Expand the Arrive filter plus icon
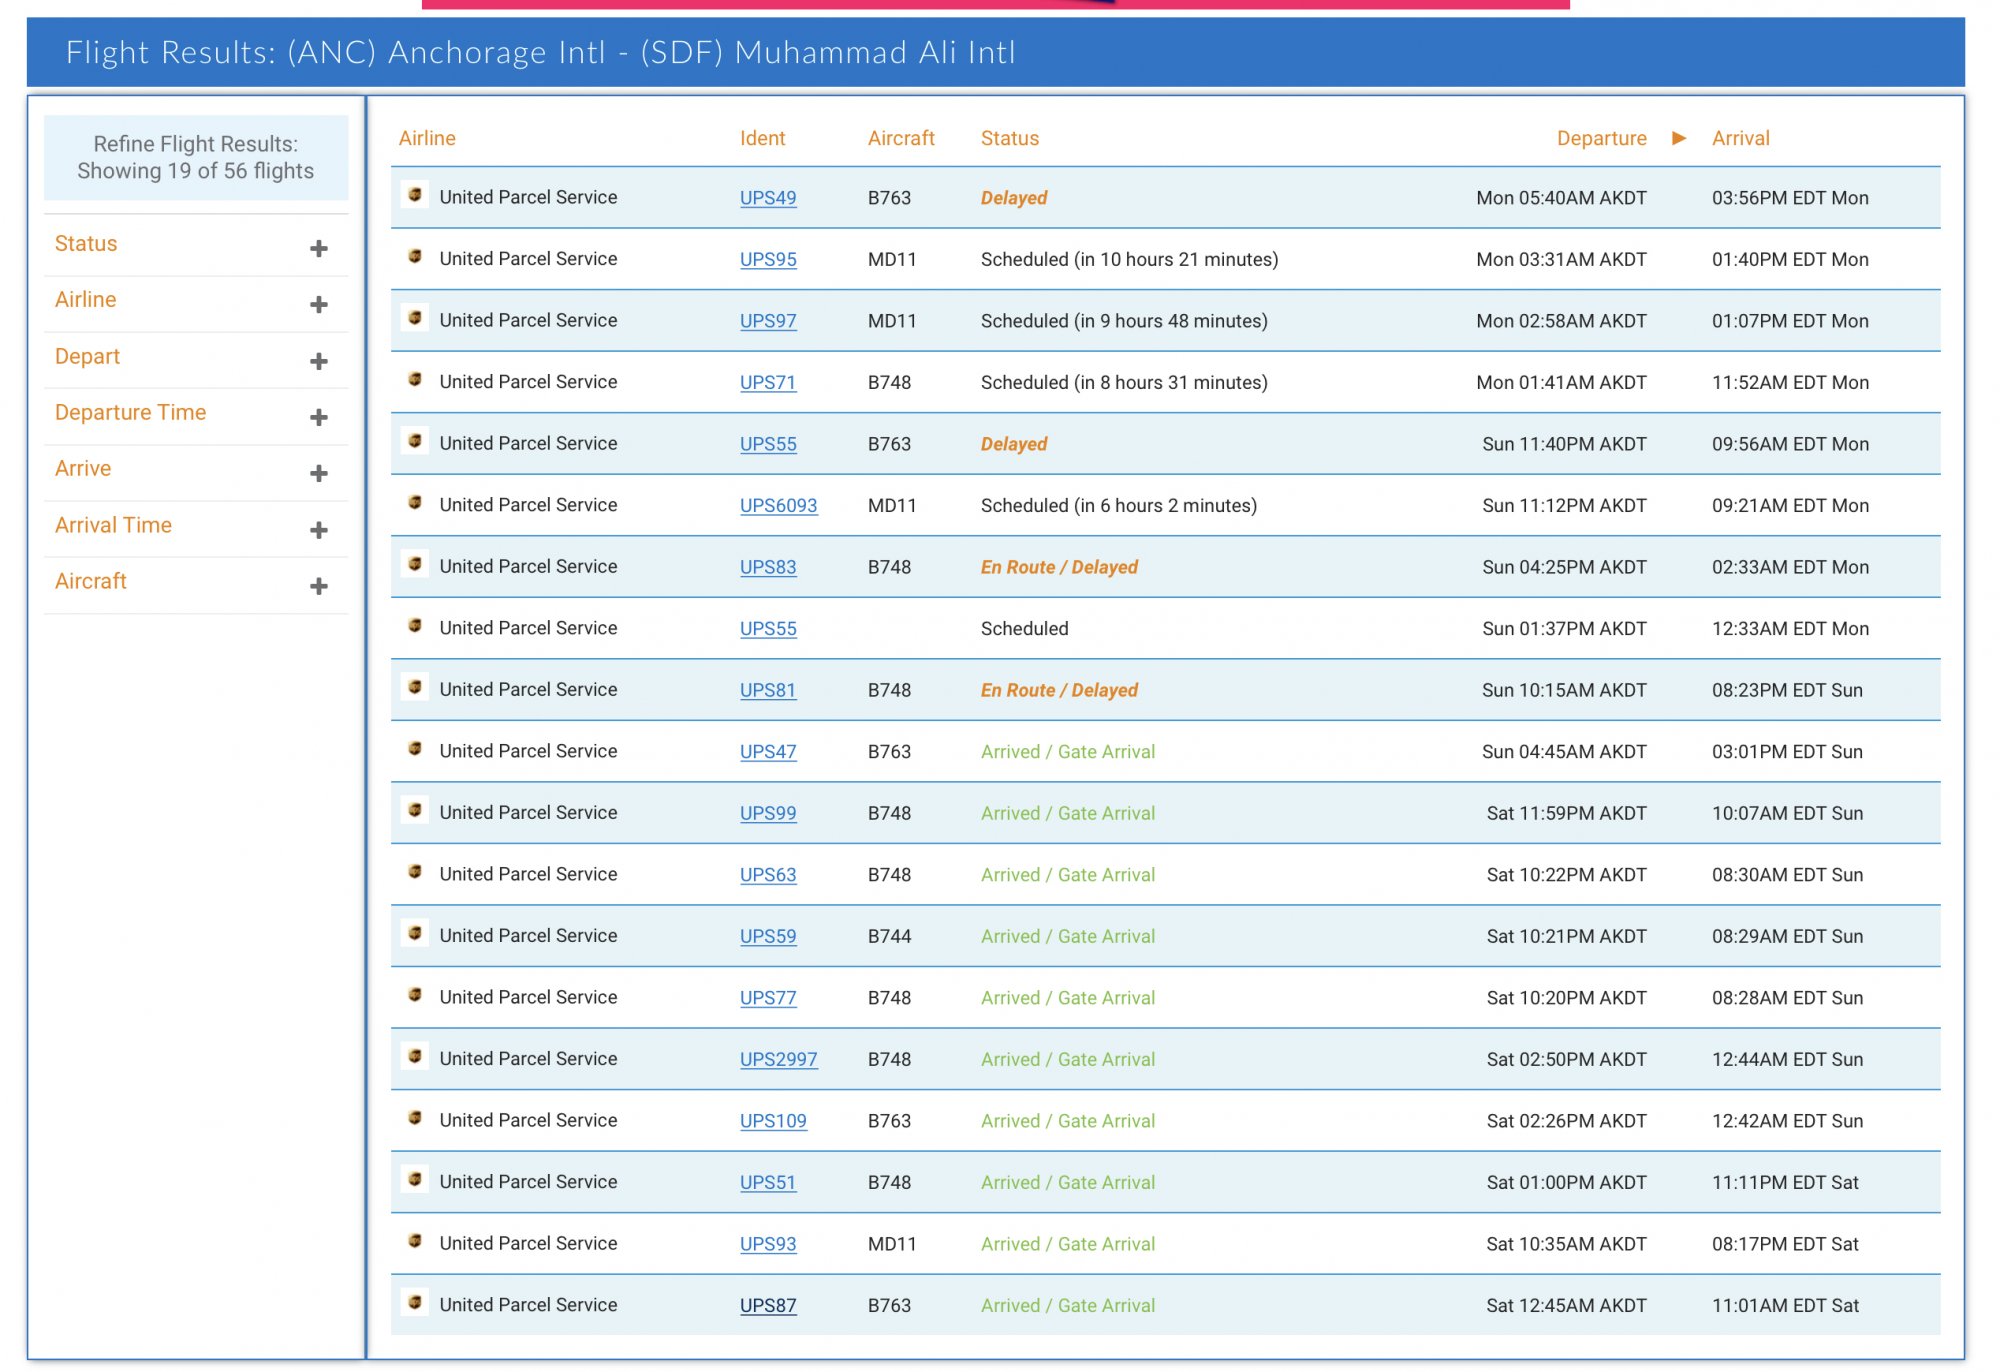Viewport: 2000px width, 1372px height. tap(319, 473)
